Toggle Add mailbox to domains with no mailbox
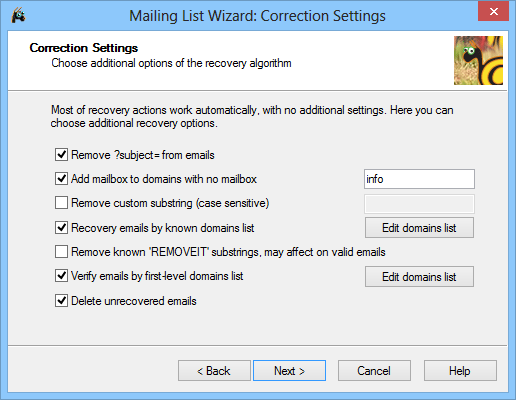 (61, 179)
